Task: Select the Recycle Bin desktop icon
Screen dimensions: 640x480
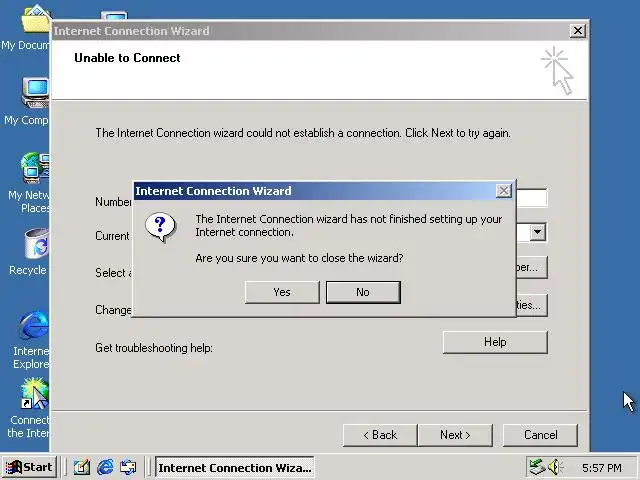Action: click(29, 252)
